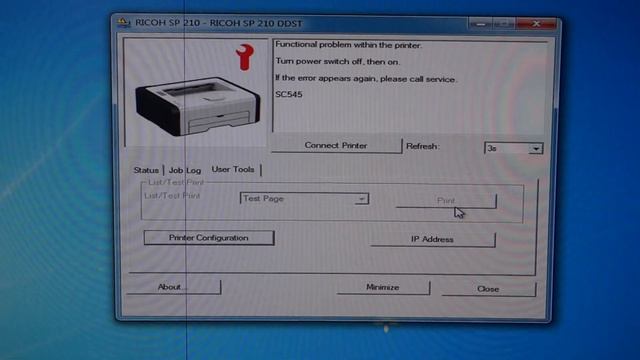Click the Minimize button at bottom
The width and height of the screenshot is (640, 360).
[x=383, y=287]
